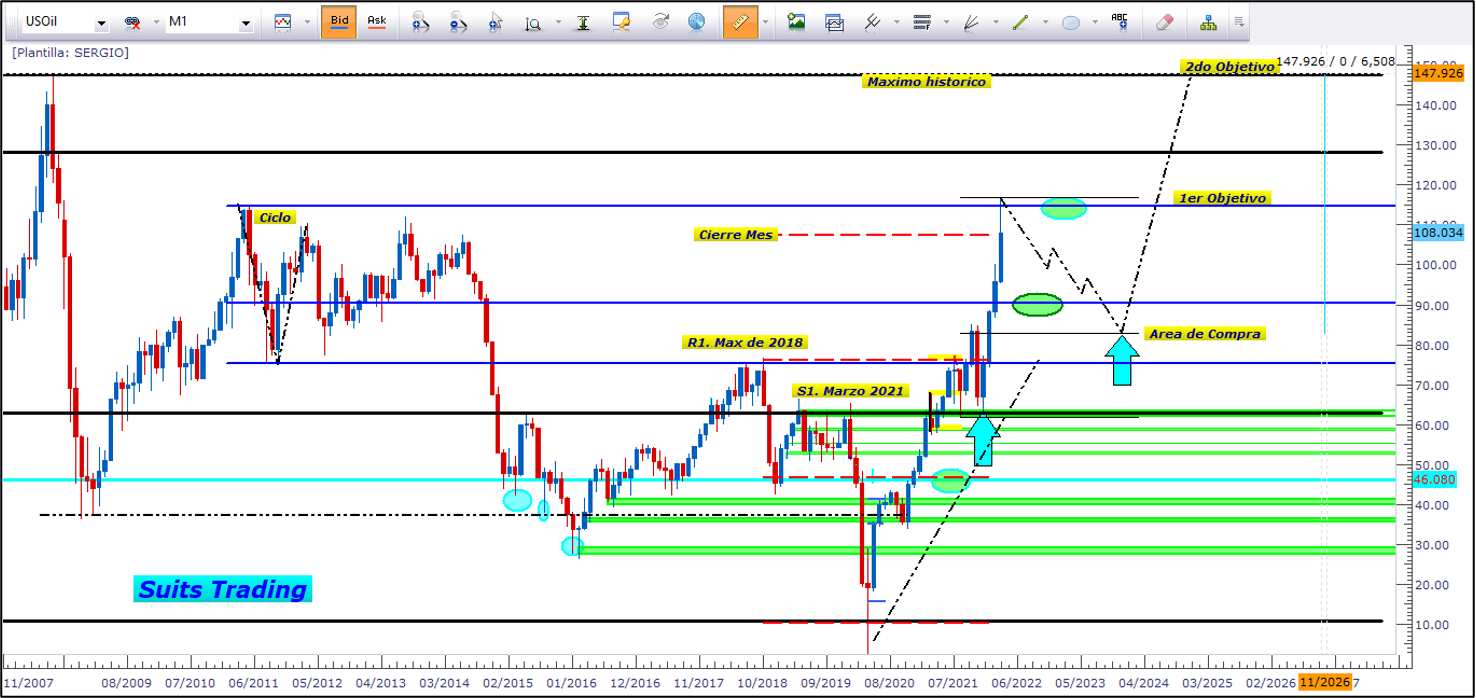
Task: Select the green trend line drawing tool
Action: coord(1021,21)
